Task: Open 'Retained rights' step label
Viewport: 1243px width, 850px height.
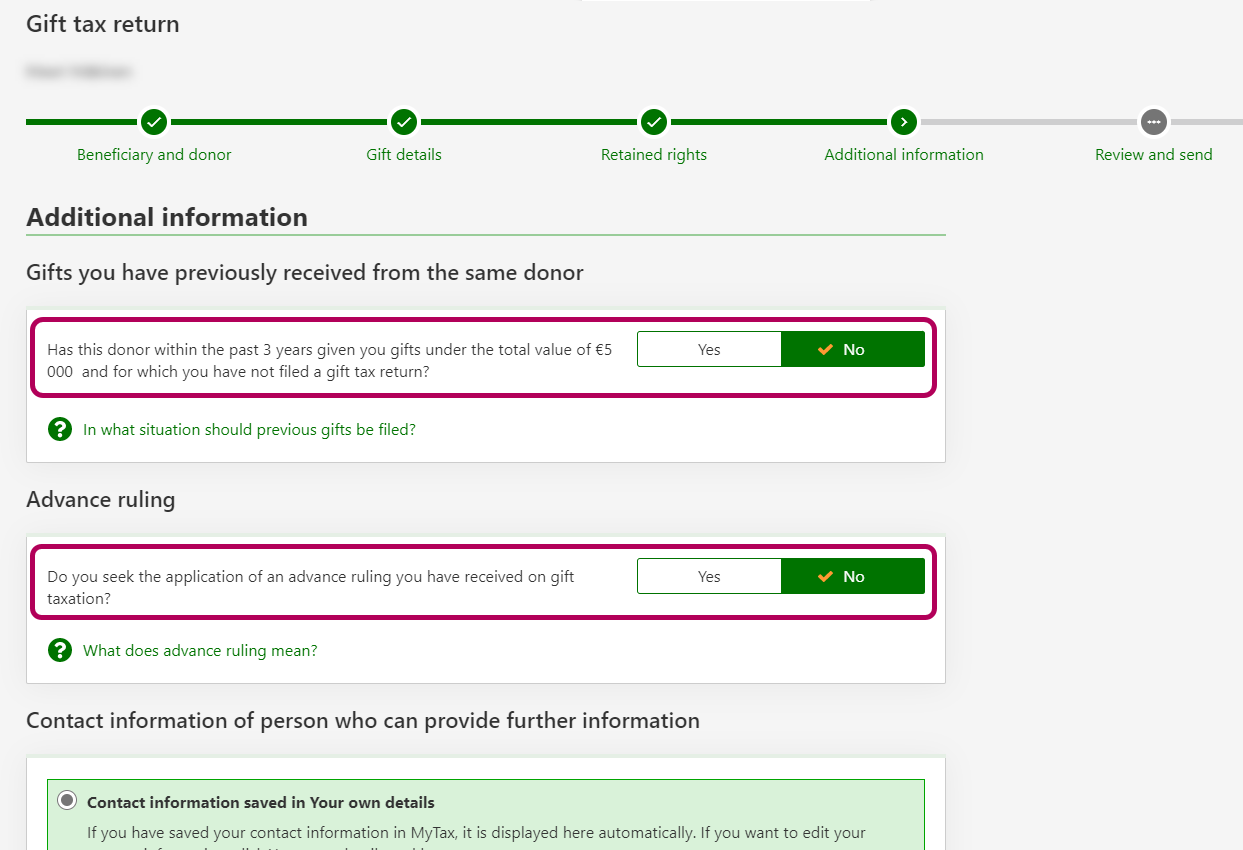Action: pos(654,155)
